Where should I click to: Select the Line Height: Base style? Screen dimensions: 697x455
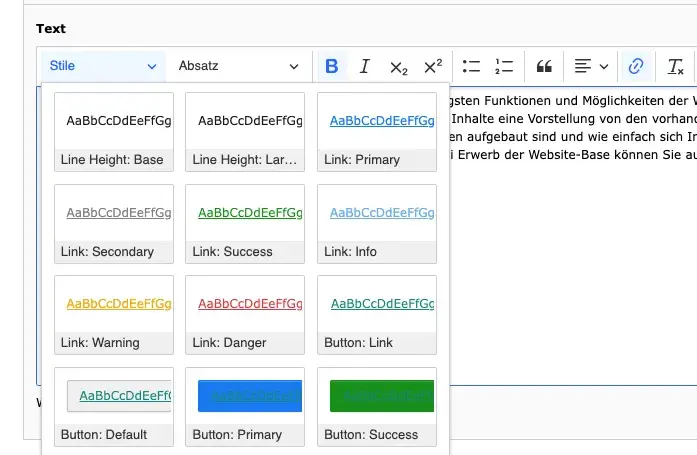click(x=114, y=131)
